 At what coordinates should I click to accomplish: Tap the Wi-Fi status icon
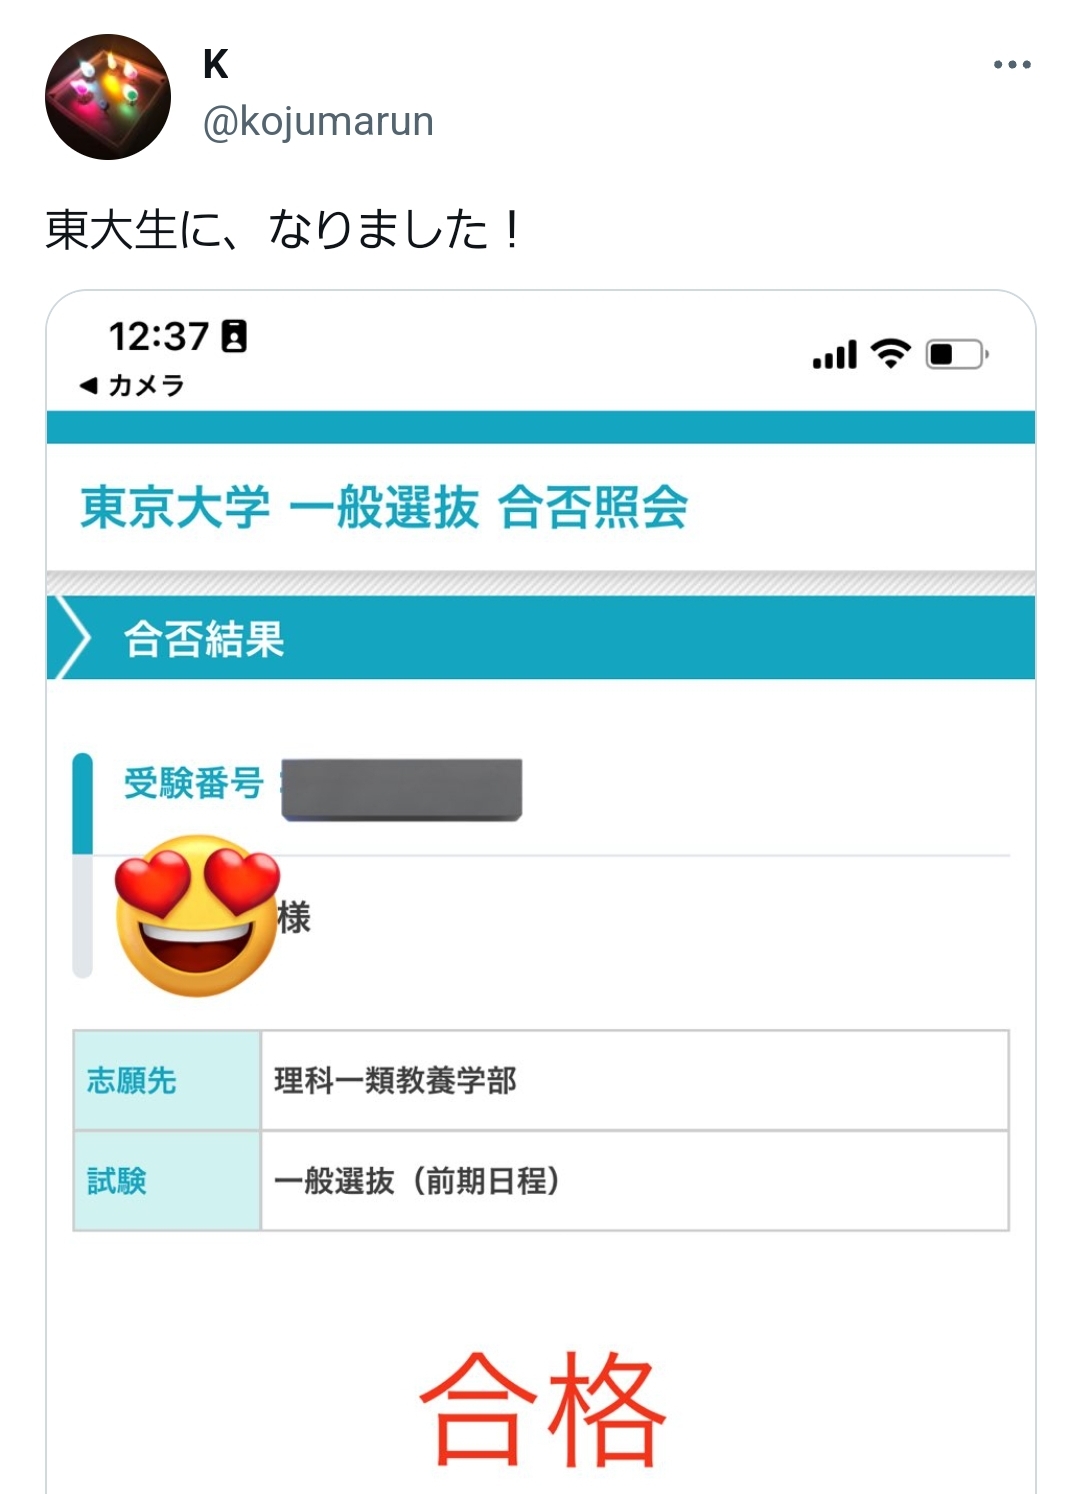point(890,353)
